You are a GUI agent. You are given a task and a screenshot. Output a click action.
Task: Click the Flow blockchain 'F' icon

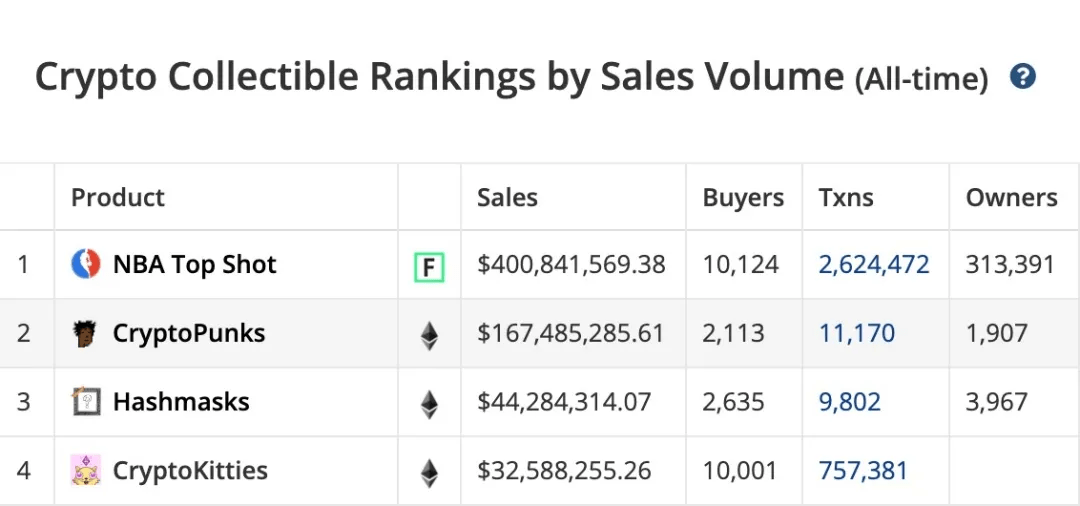429,266
